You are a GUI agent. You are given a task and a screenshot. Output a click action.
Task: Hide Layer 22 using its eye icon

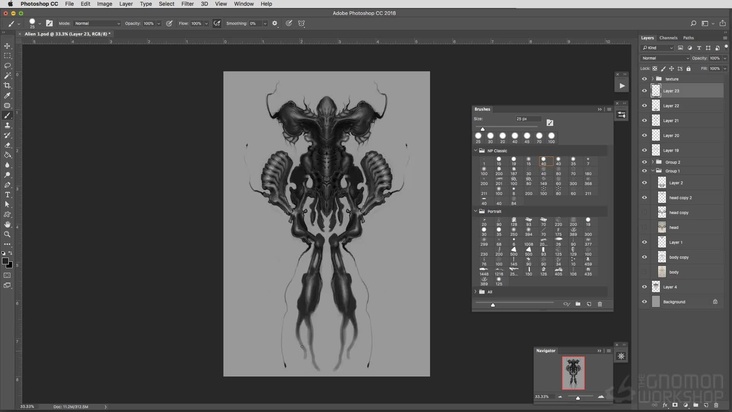[644, 106]
